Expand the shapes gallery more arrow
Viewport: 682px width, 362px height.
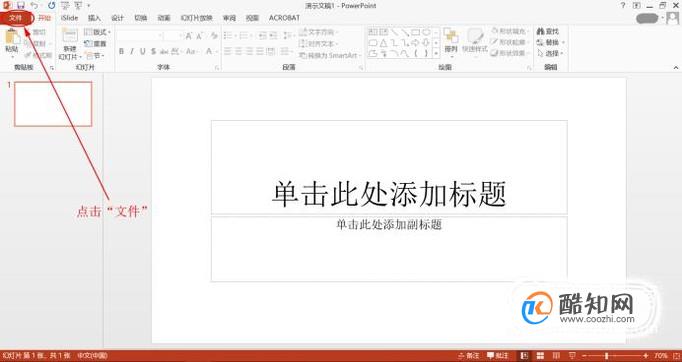pos(436,54)
